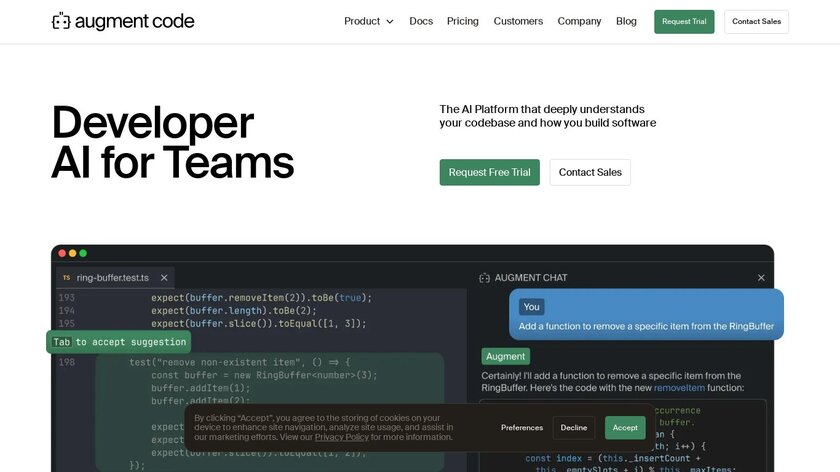Expand the Product dropdown chevron

(x=390, y=22)
